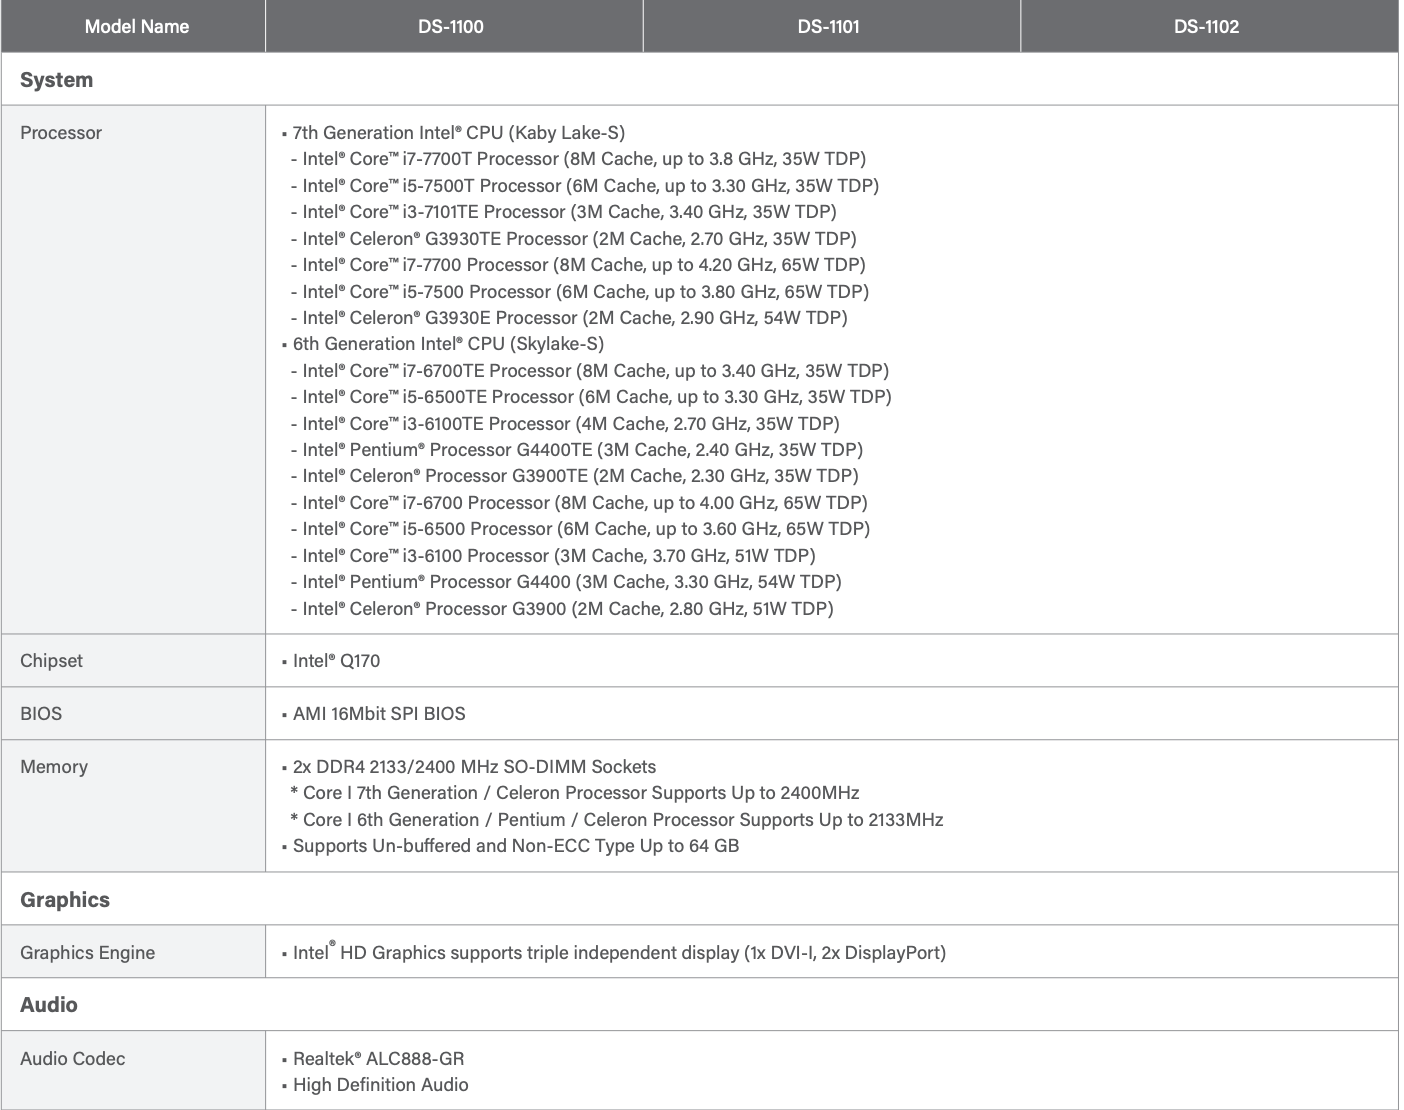The image size is (1404, 1110).
Task: Click the Audio section heading
Action: [x=48, y=1005]
